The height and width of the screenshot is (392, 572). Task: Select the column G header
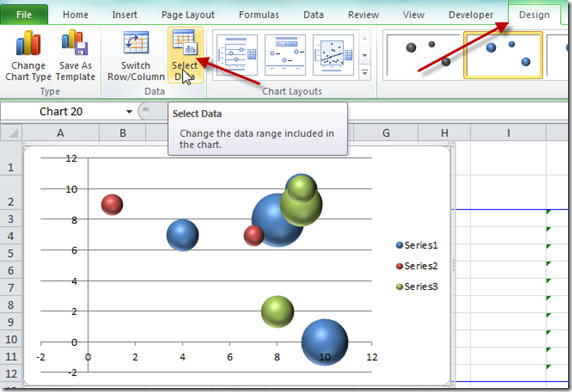(386, 133)
